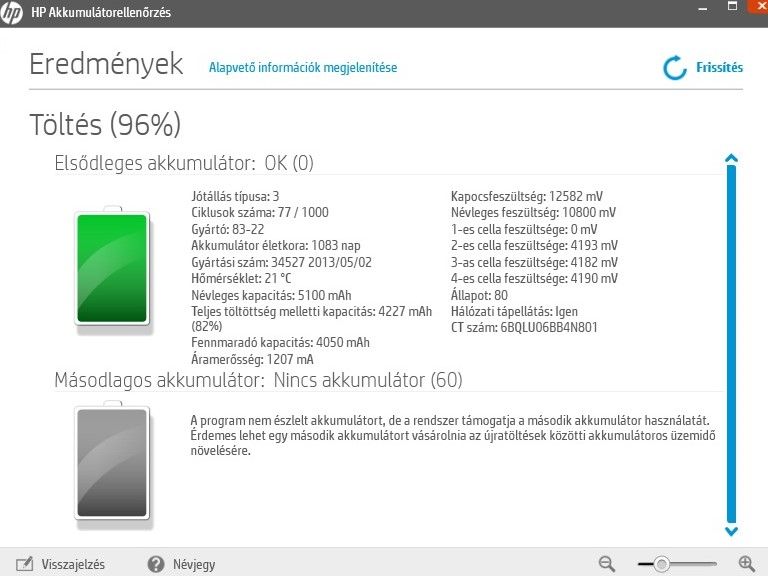Screen dimensions: 768x576
Task: Select '4-es cella feszültsége: 4190 mV' line
Action: pyautogui.click(x=534, y=278)
